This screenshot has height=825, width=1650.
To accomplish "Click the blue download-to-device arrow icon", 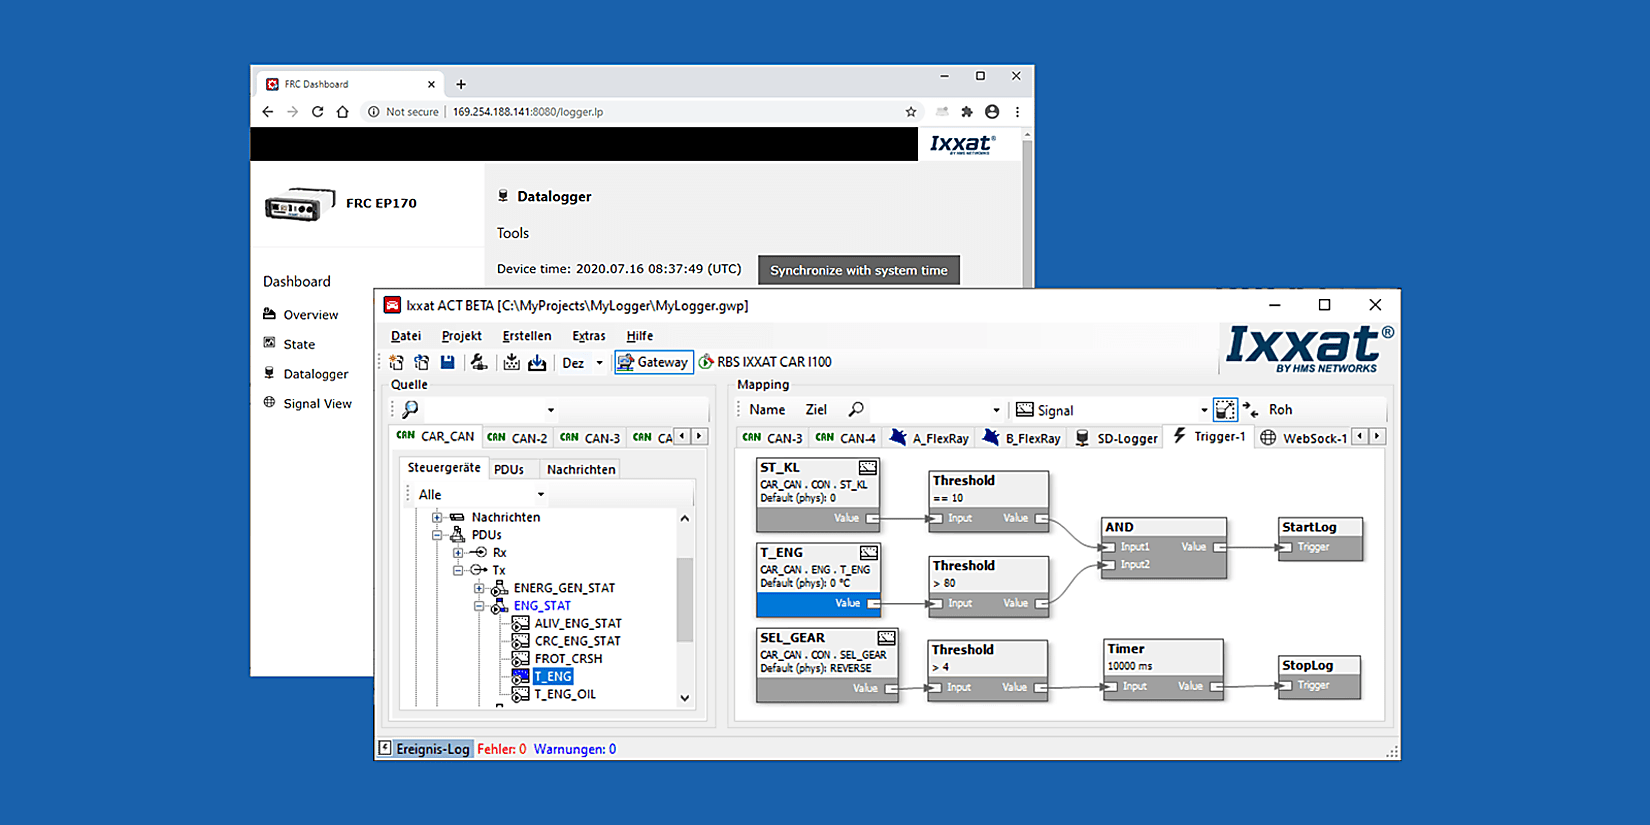I will point(537,362).
